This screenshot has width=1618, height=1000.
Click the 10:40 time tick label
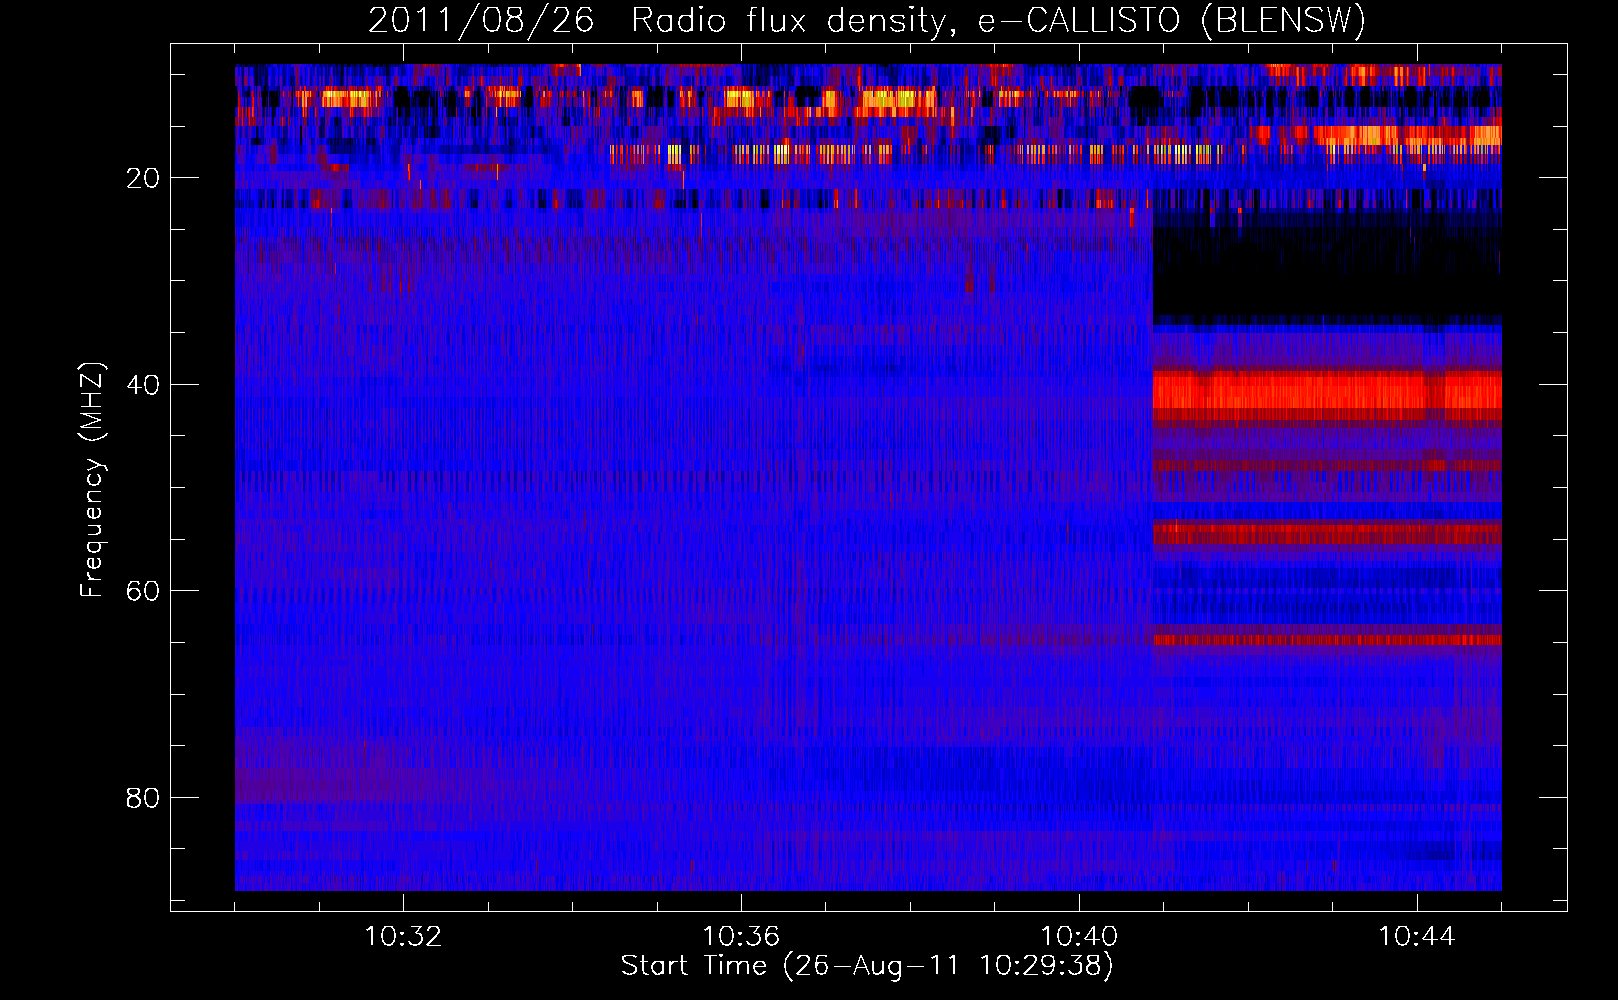(x=1079, y=936)
